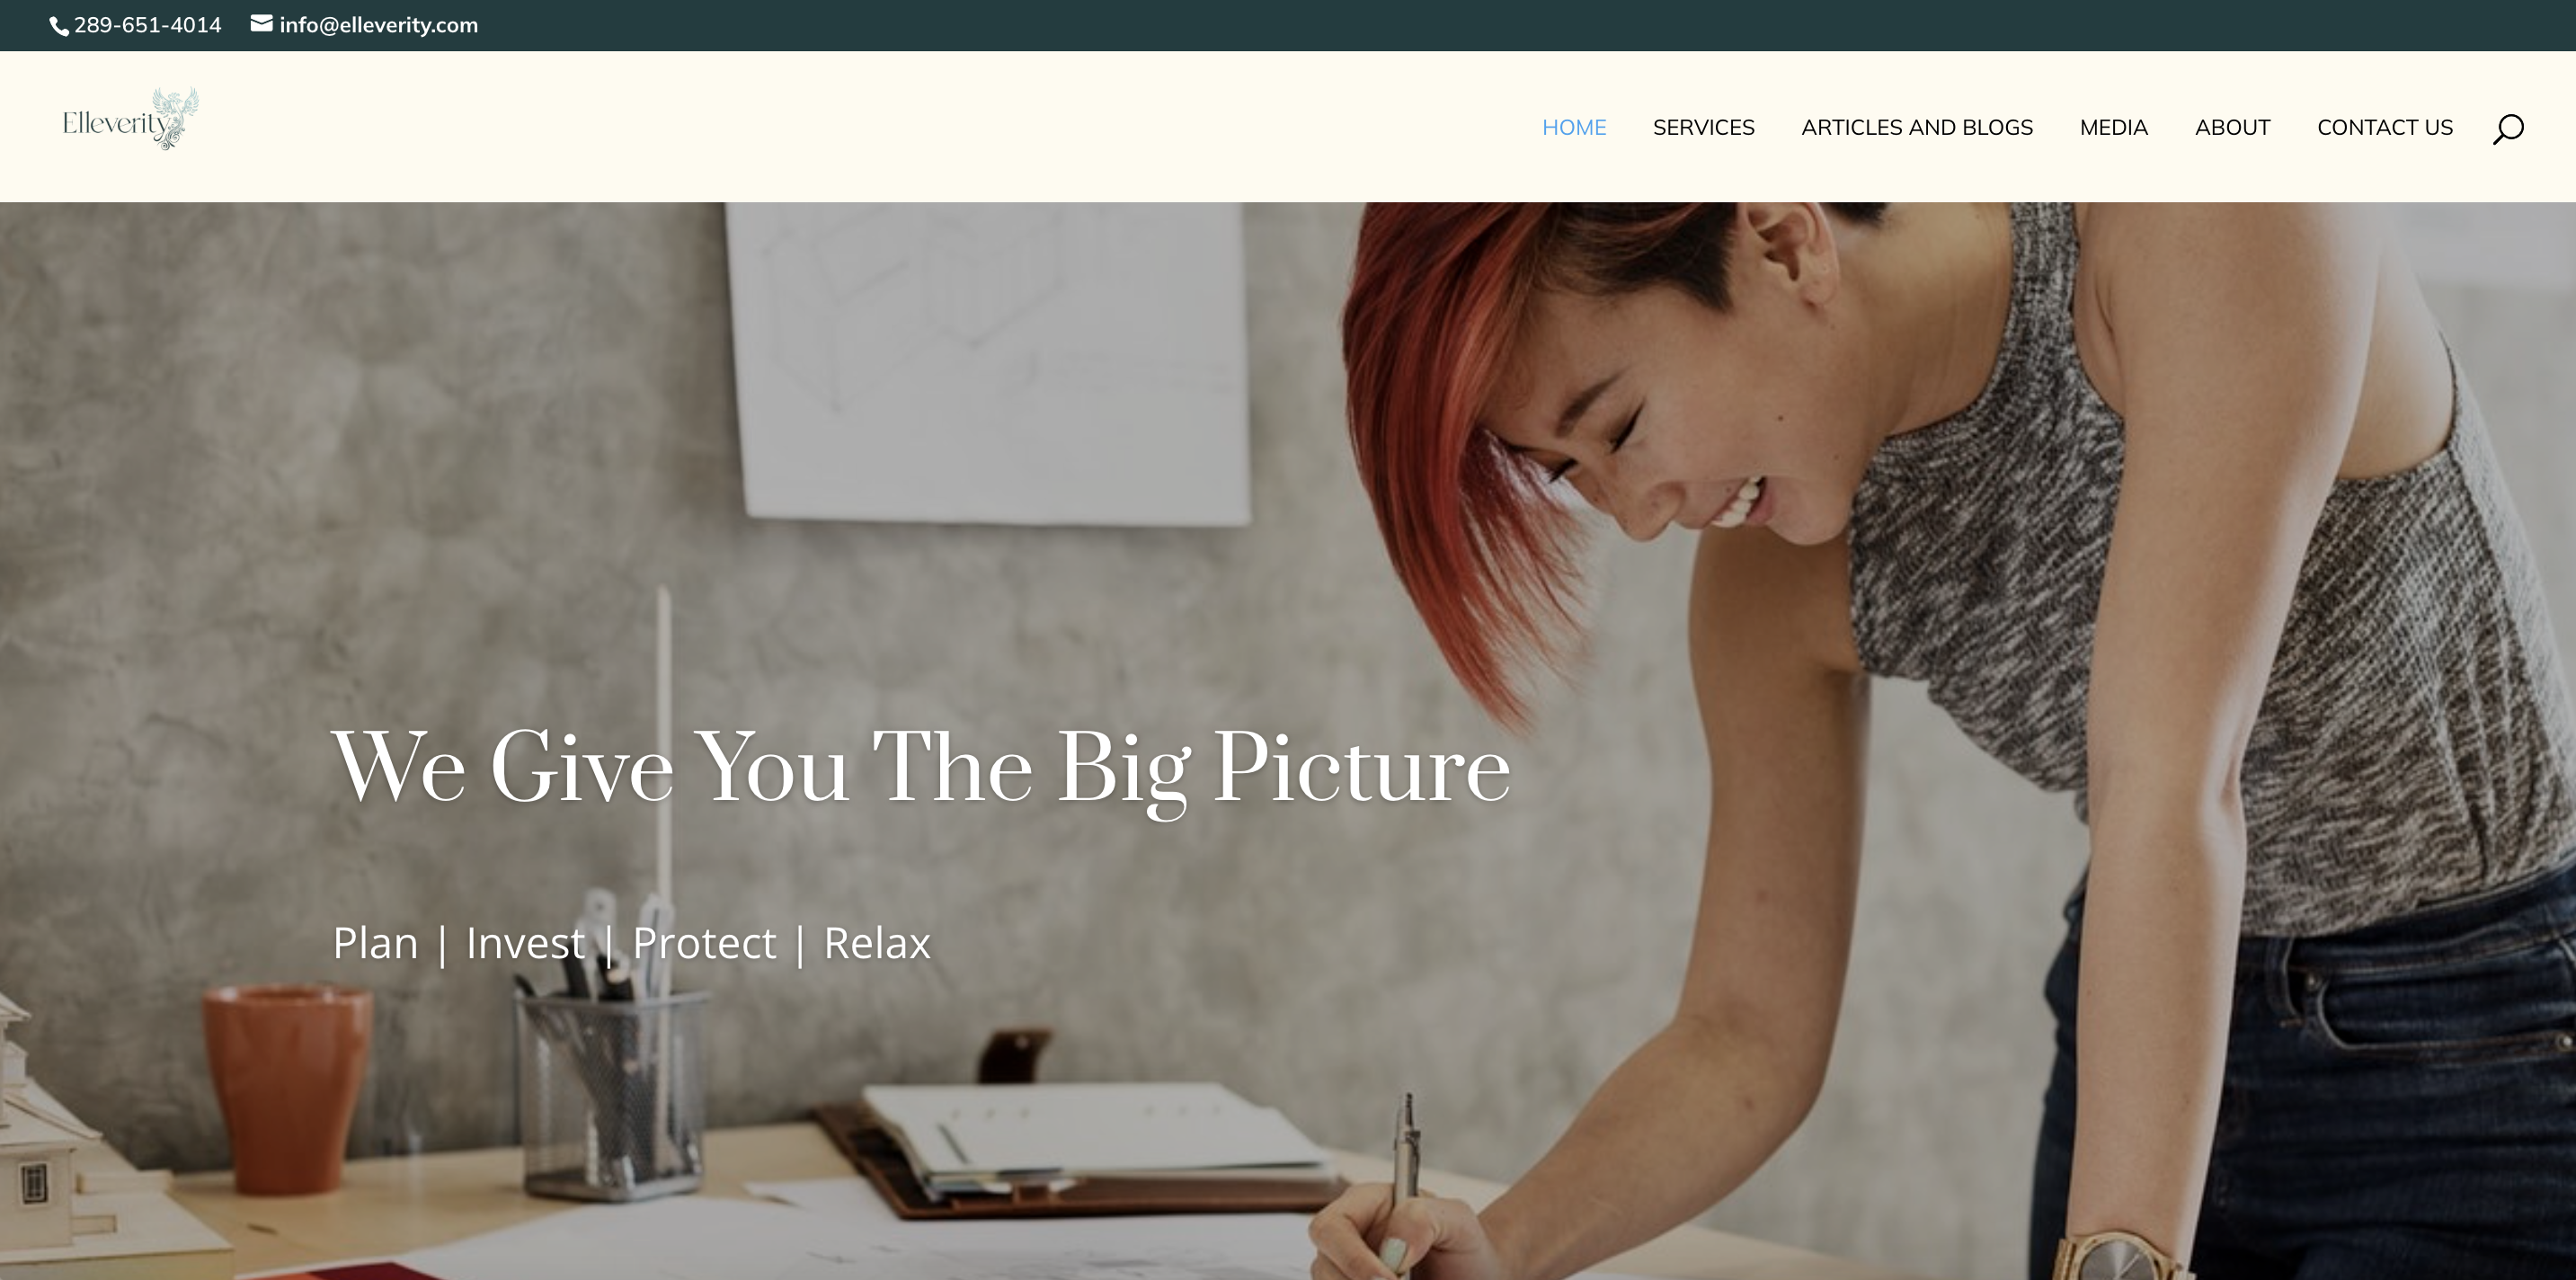
Task: Click the info@elleverity.com email link
Action: (x=379, y=25)
